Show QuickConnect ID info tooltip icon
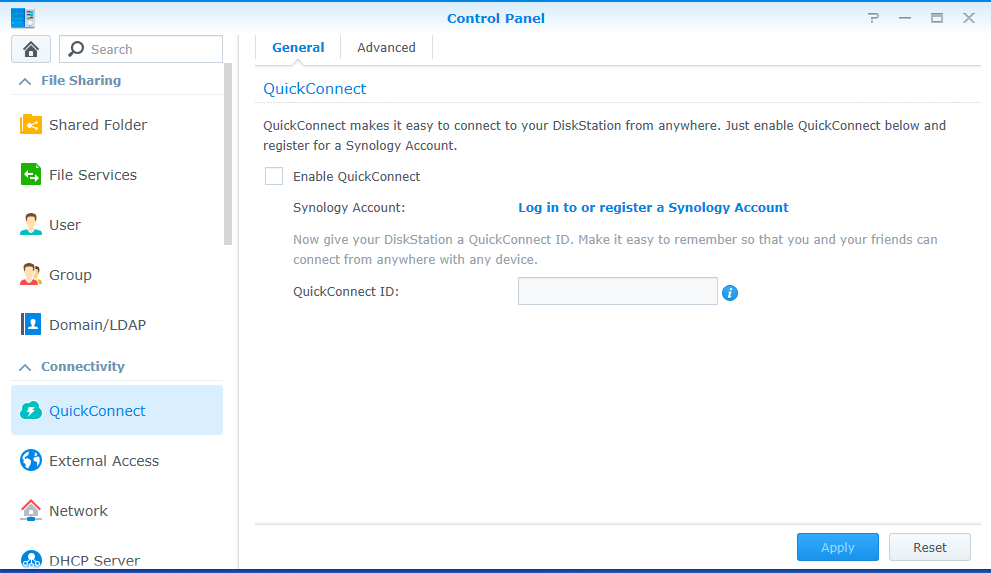Image resolution: width=991 pixels, height=573 pixels. click(730, 293)
